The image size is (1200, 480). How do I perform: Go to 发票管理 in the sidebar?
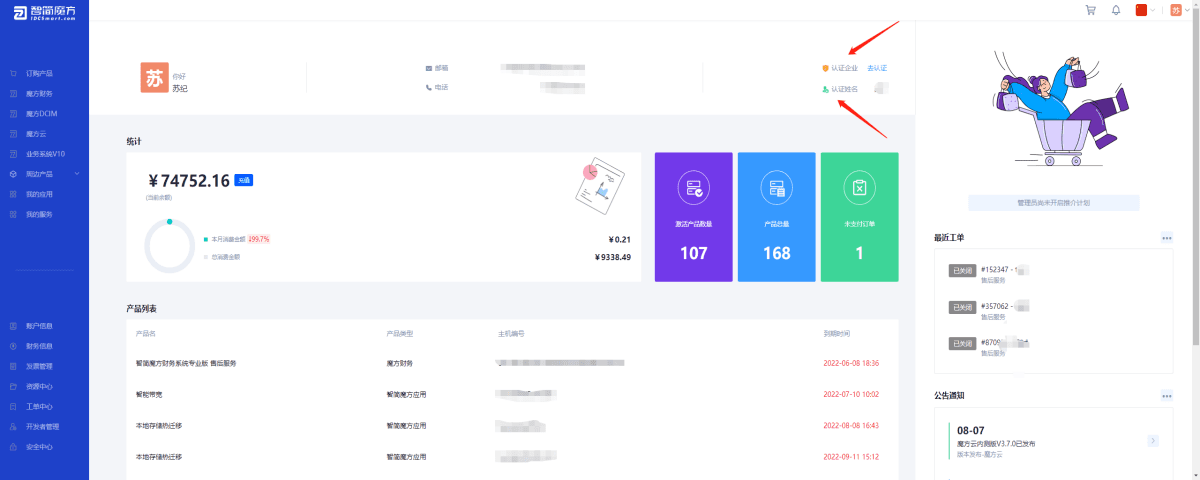40,366
